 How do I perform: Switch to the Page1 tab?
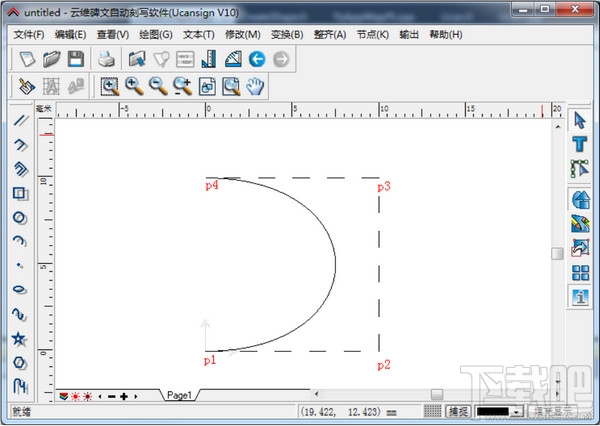(x=180, y=396)
